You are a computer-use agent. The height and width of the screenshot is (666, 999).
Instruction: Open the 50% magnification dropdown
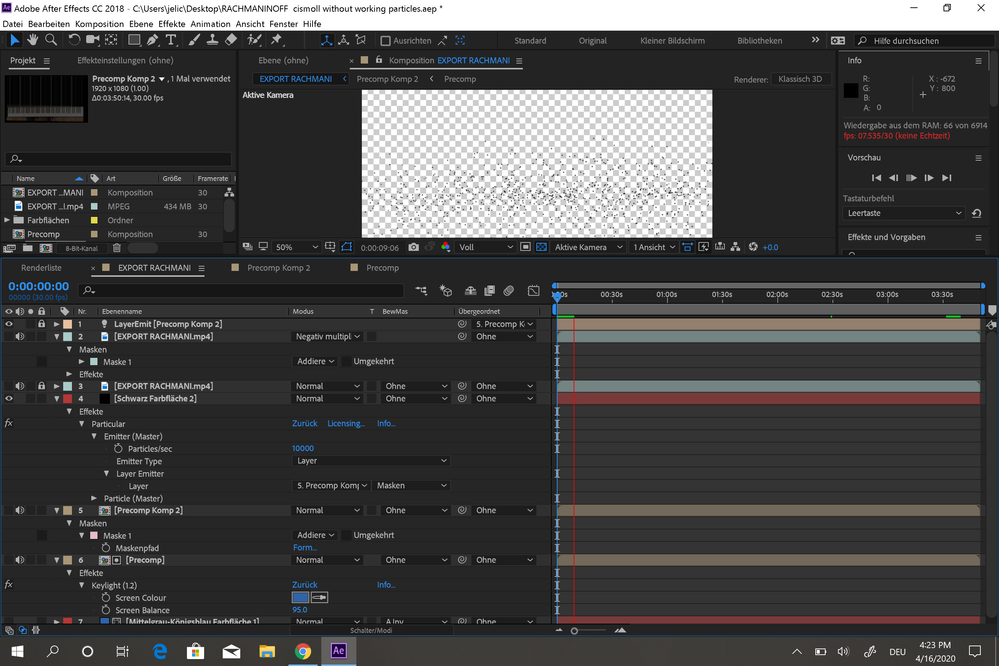(x=296, y=247)
